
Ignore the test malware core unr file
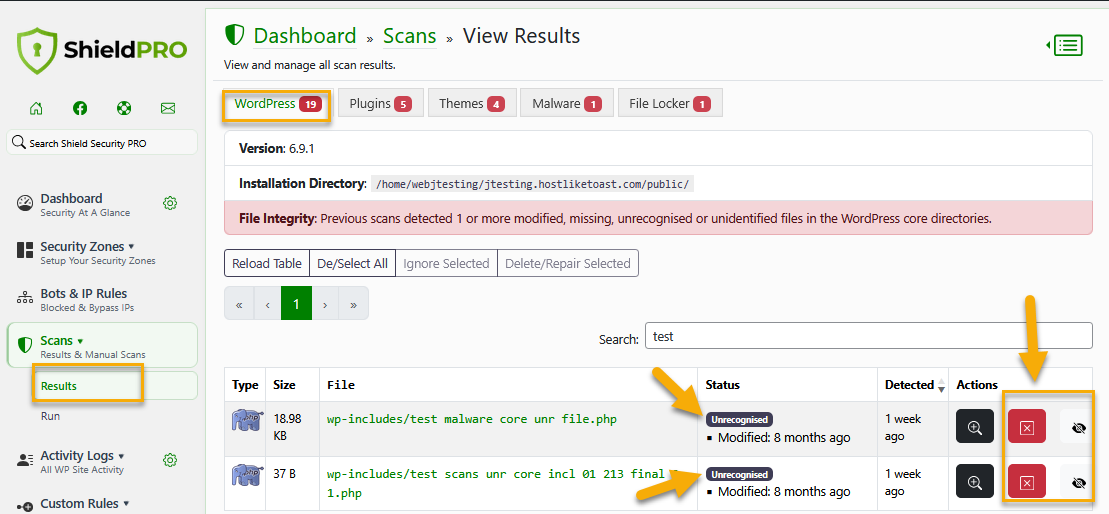point(1078,428)
